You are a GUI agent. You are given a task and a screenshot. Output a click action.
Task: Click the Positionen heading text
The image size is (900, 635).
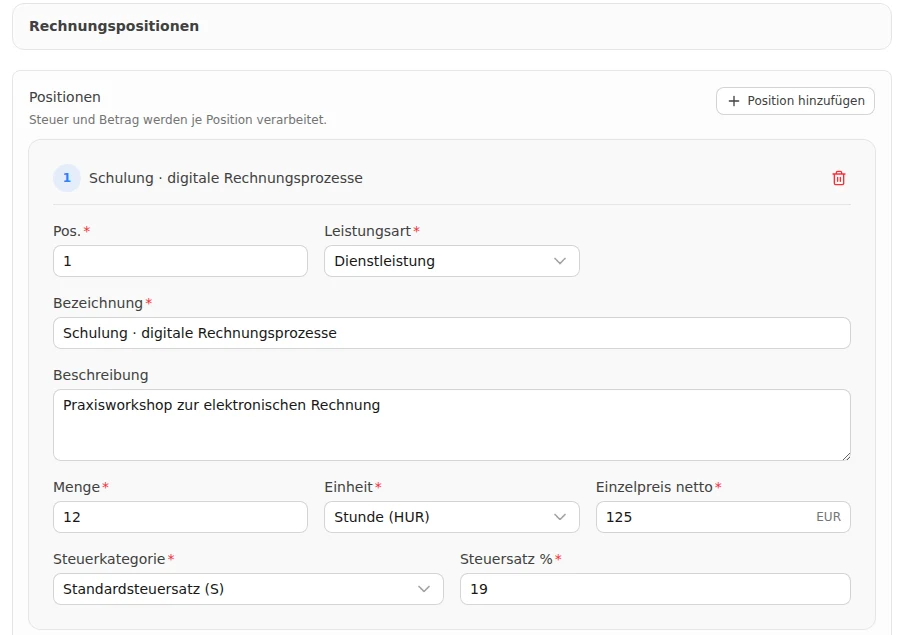click(x=65, y=97)
